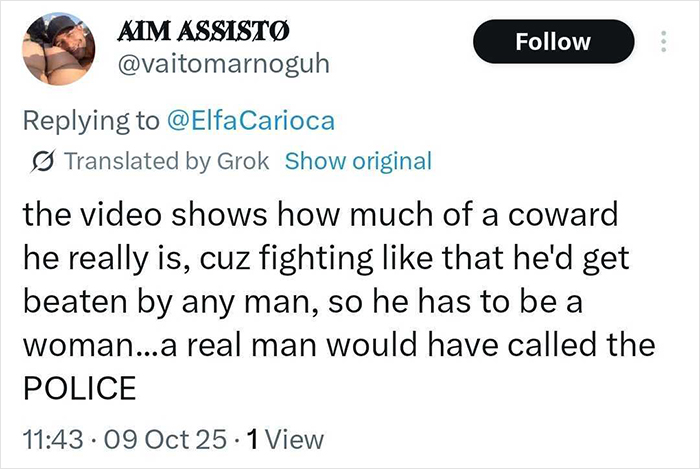Click the 11:43 timestamp
This screenshot has height=469, width=700.
[x=48, y=438]
